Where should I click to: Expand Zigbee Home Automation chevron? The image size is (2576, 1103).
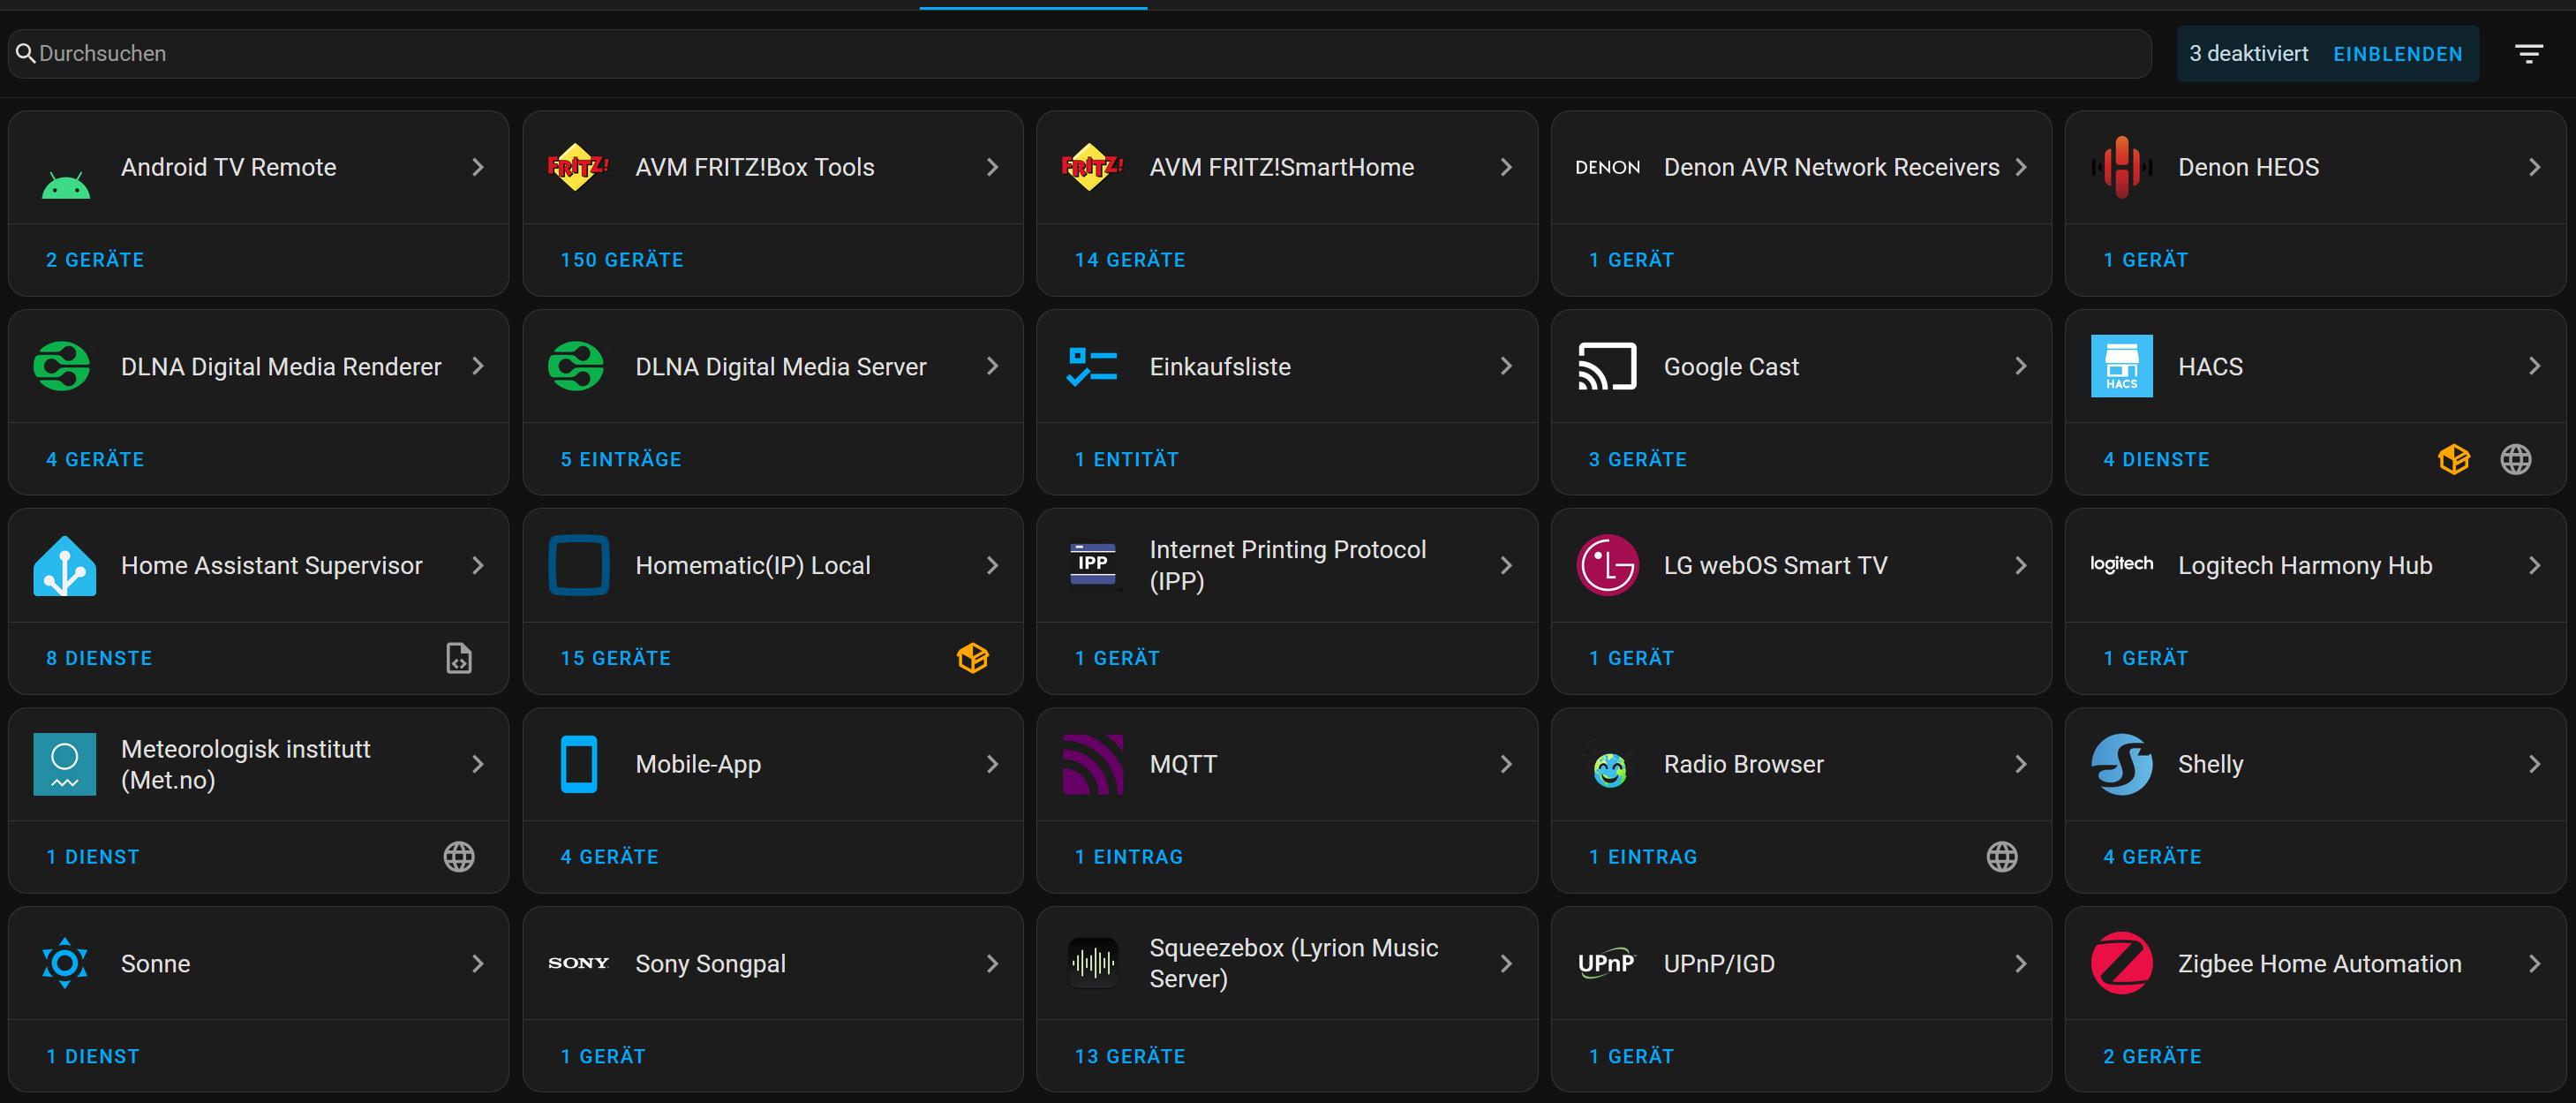[x=2534, y=963]
